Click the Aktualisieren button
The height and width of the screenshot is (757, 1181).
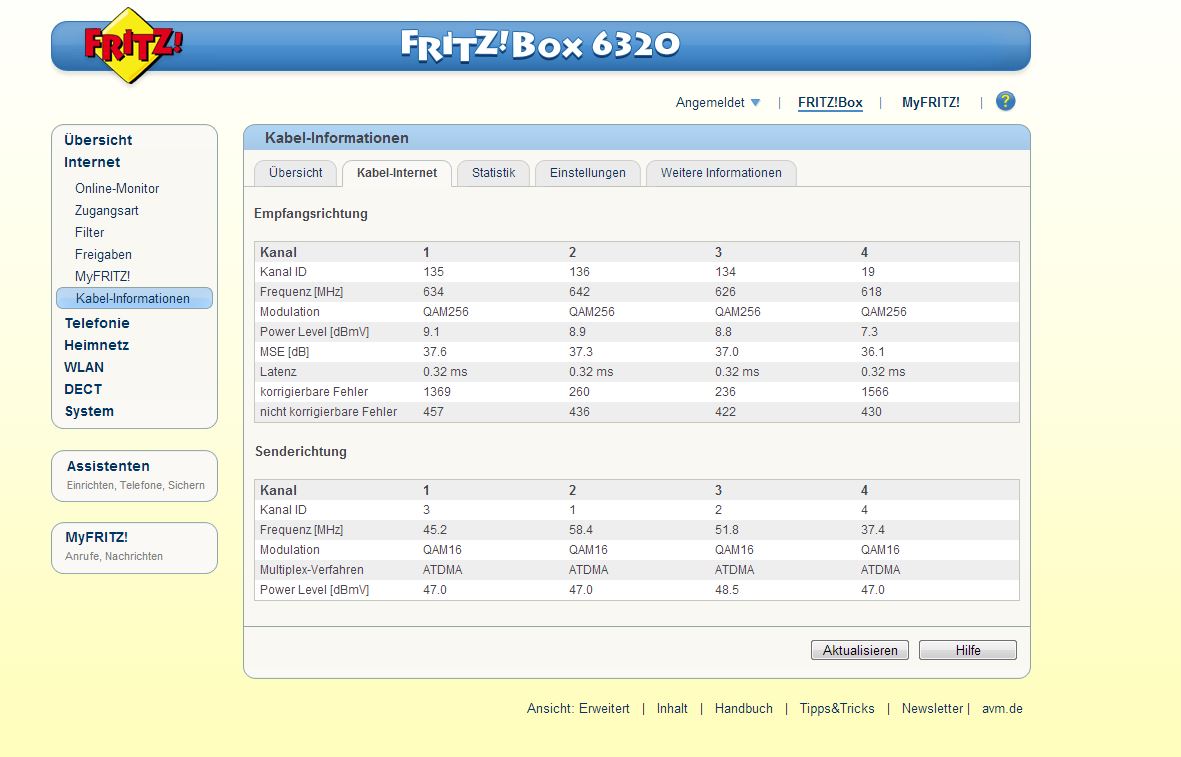(859, 650)
